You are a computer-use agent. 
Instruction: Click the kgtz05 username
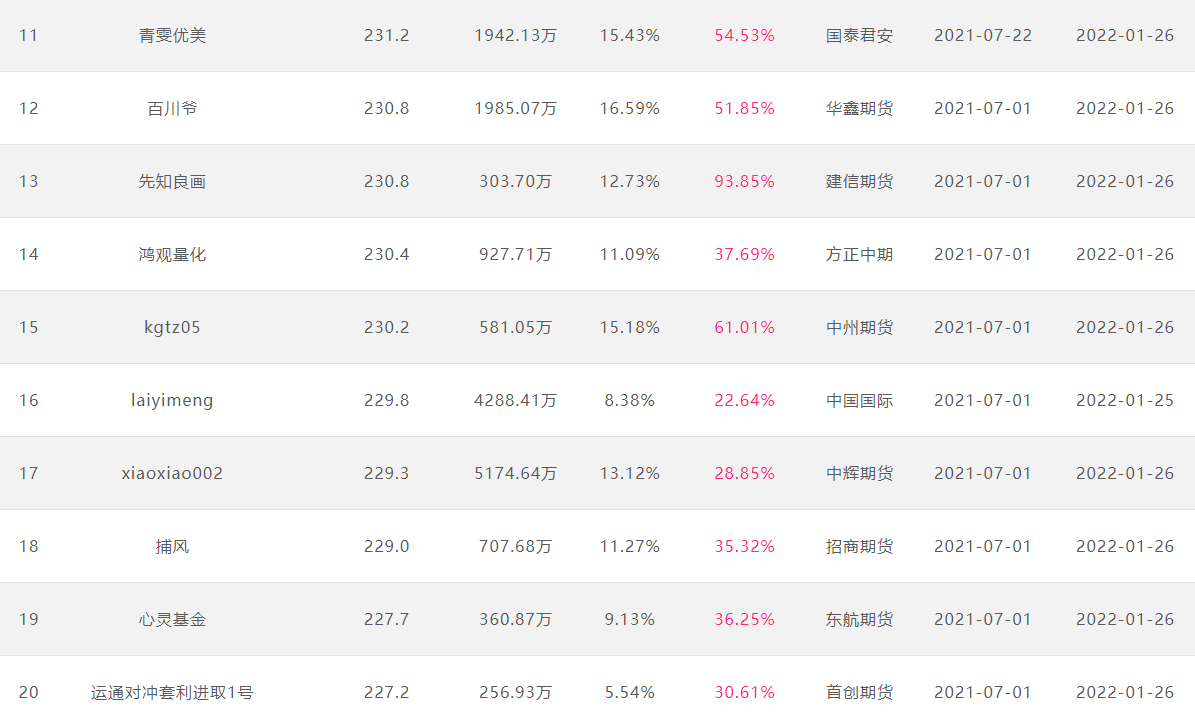coord(172,328)
